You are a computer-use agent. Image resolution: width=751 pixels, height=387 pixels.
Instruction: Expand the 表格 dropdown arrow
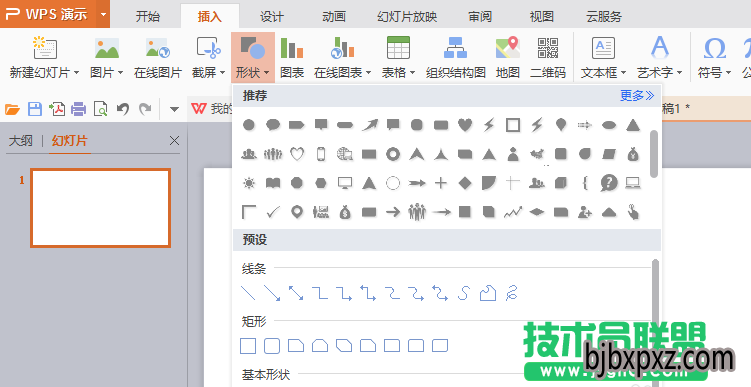(412, 73)
